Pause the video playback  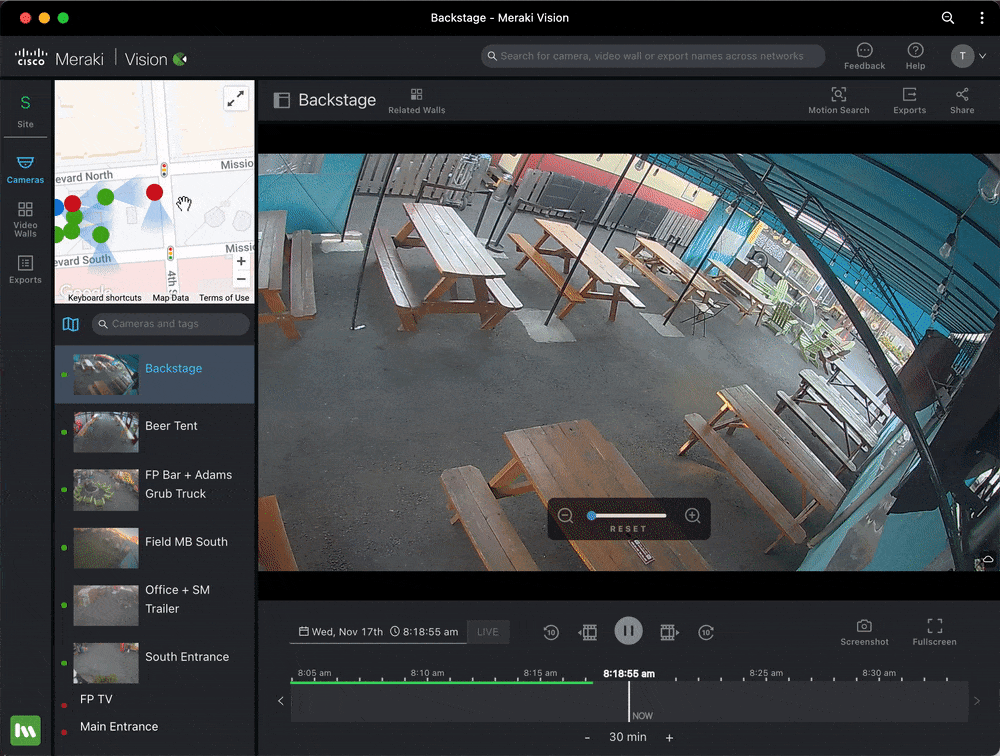tap(628, 630)
